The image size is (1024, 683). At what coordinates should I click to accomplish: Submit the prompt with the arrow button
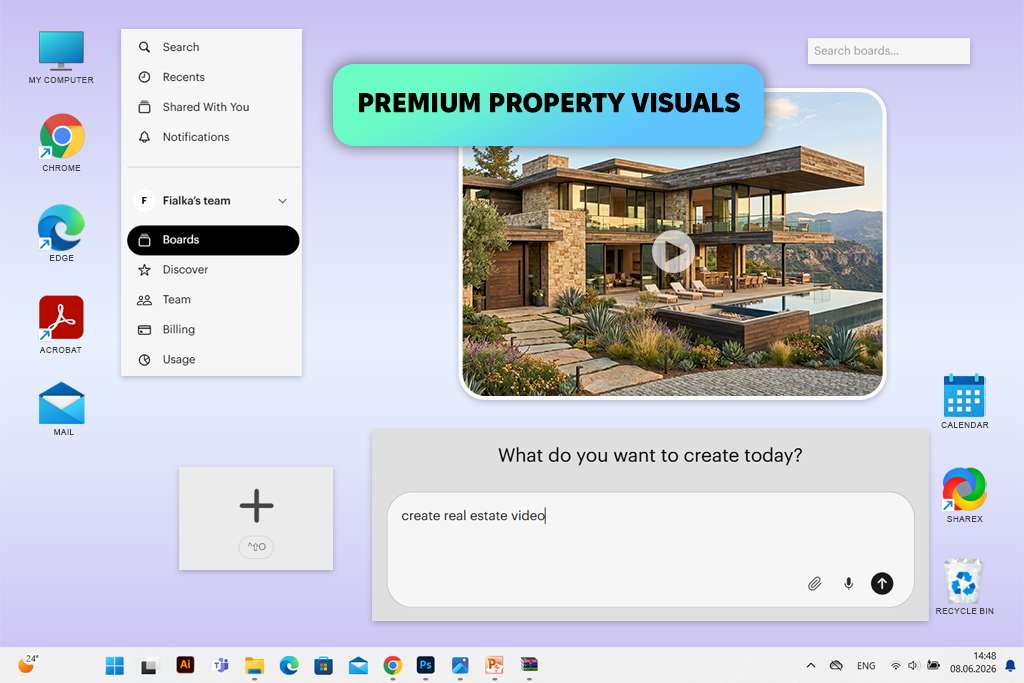(882, 584)
